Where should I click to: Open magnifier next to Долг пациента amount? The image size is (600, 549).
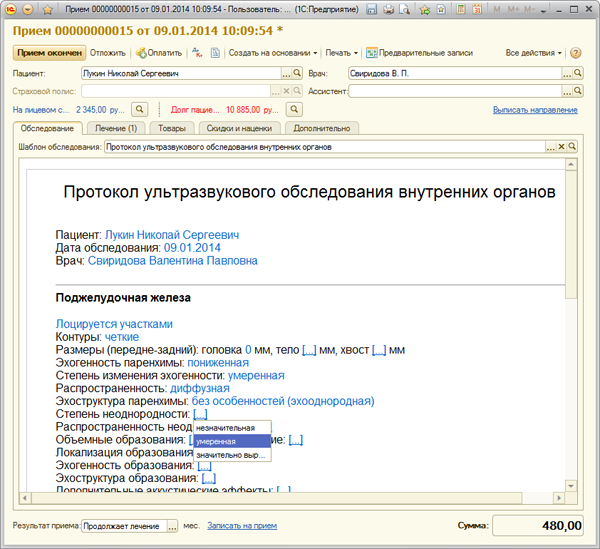pos(294,109)
